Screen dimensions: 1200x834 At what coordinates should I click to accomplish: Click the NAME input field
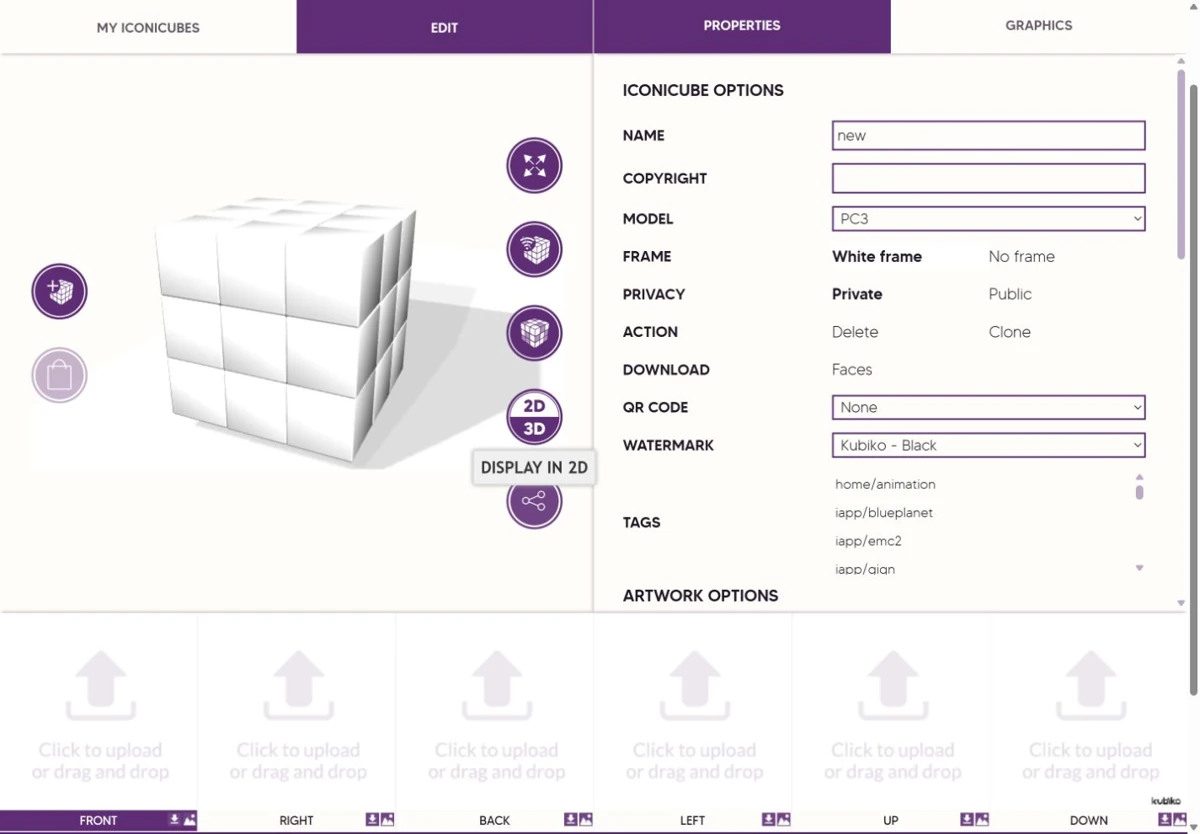(988, 136)
